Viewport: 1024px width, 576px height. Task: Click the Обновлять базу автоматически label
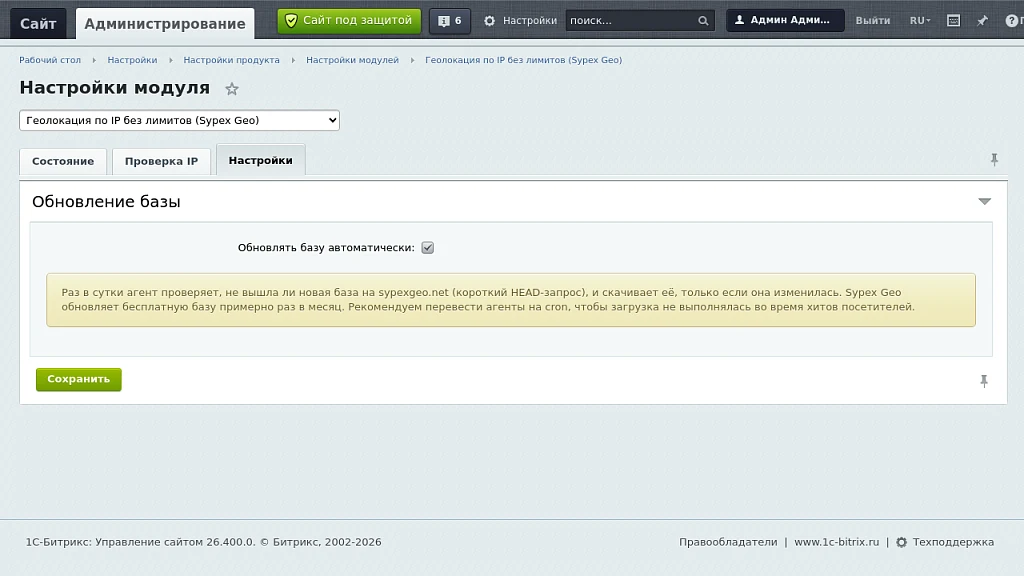coord(326,248)
